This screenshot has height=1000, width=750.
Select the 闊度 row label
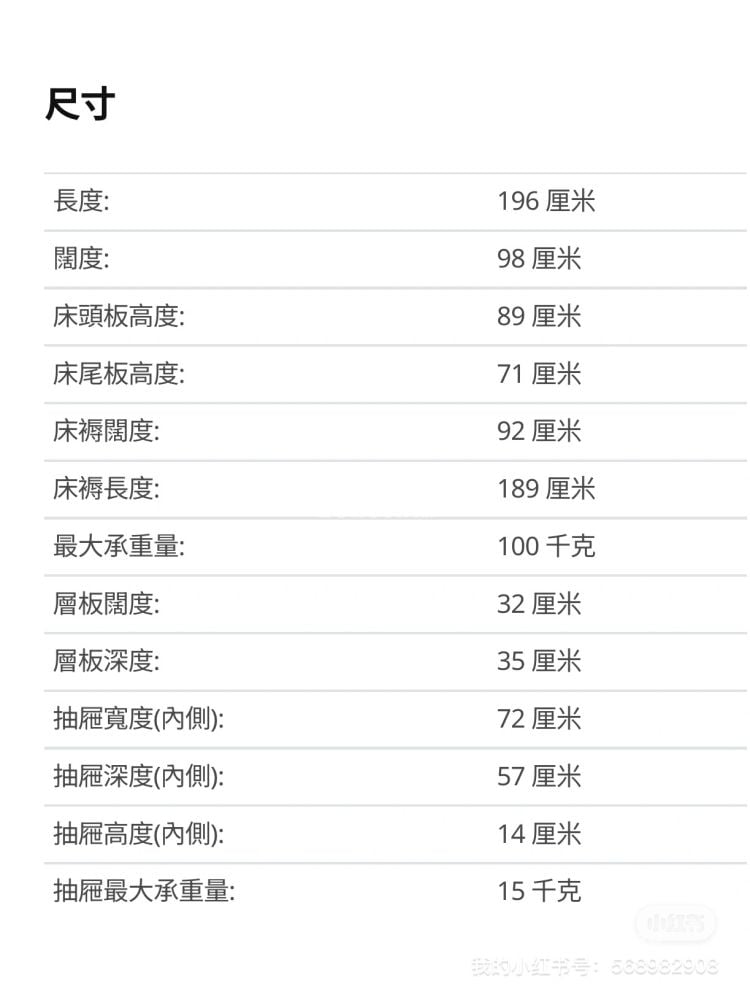click(x=82, y=258)
